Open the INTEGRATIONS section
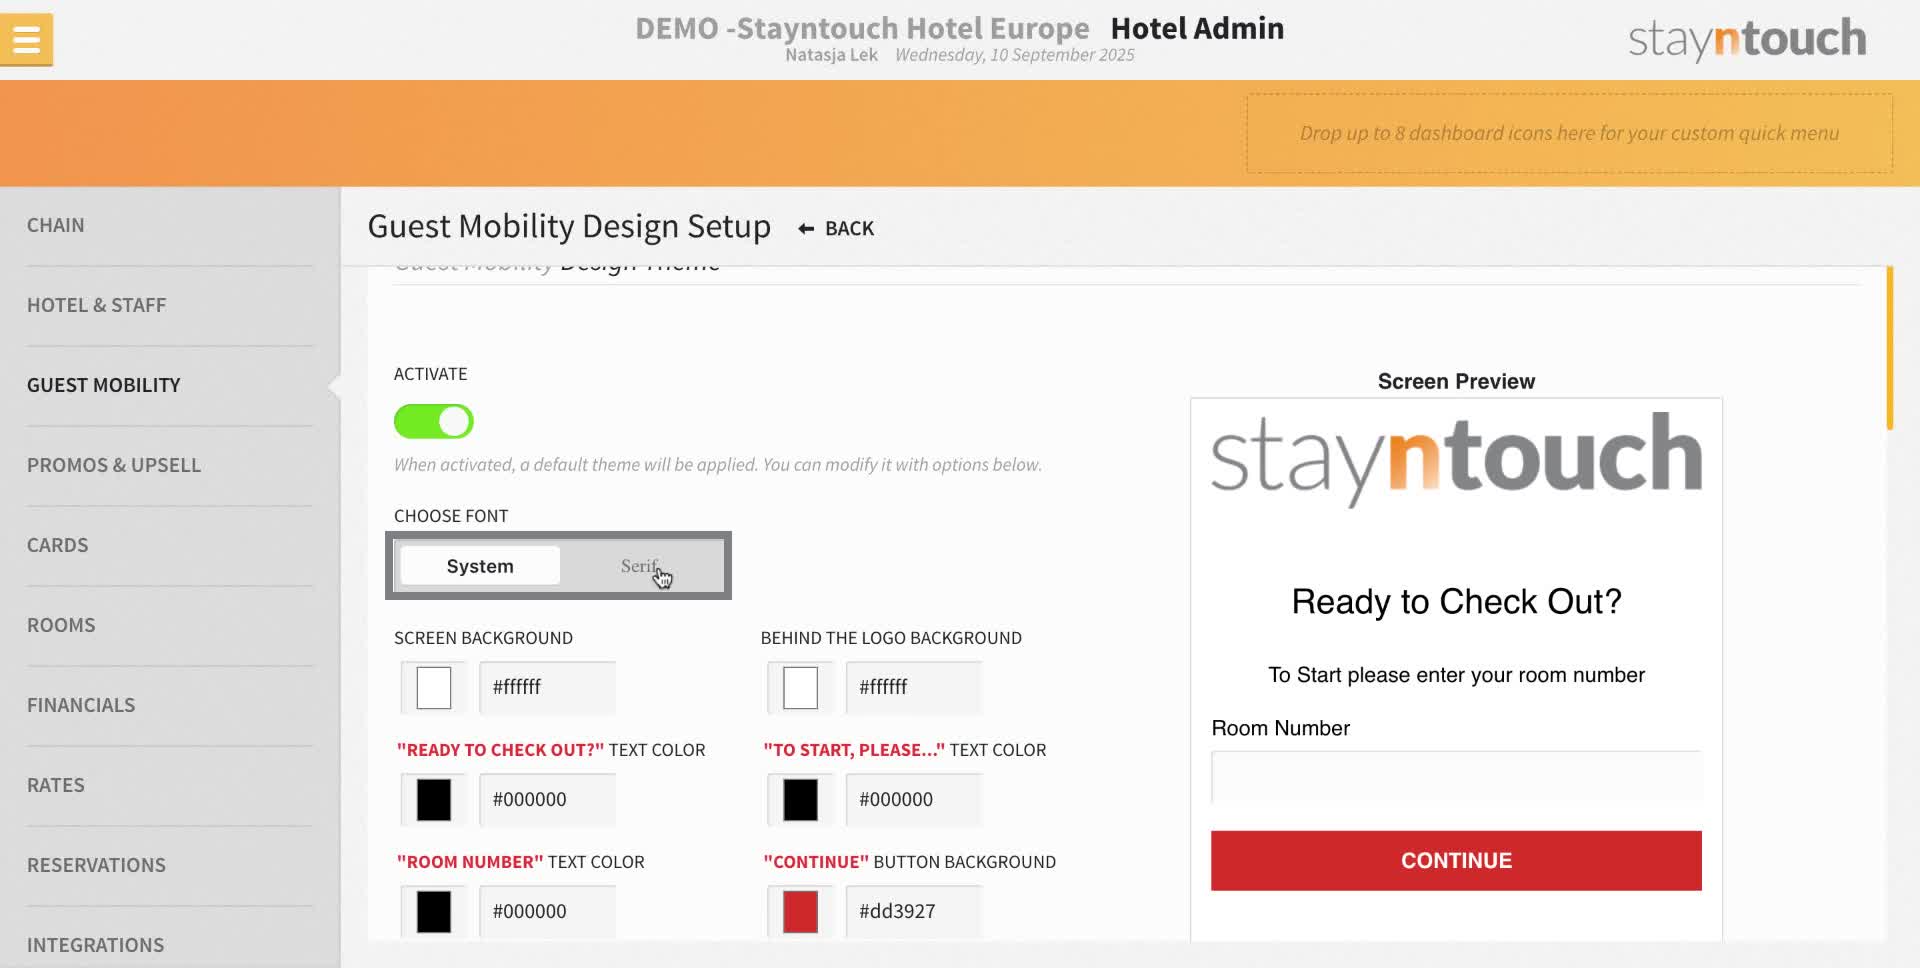 [x=96, y=946]
